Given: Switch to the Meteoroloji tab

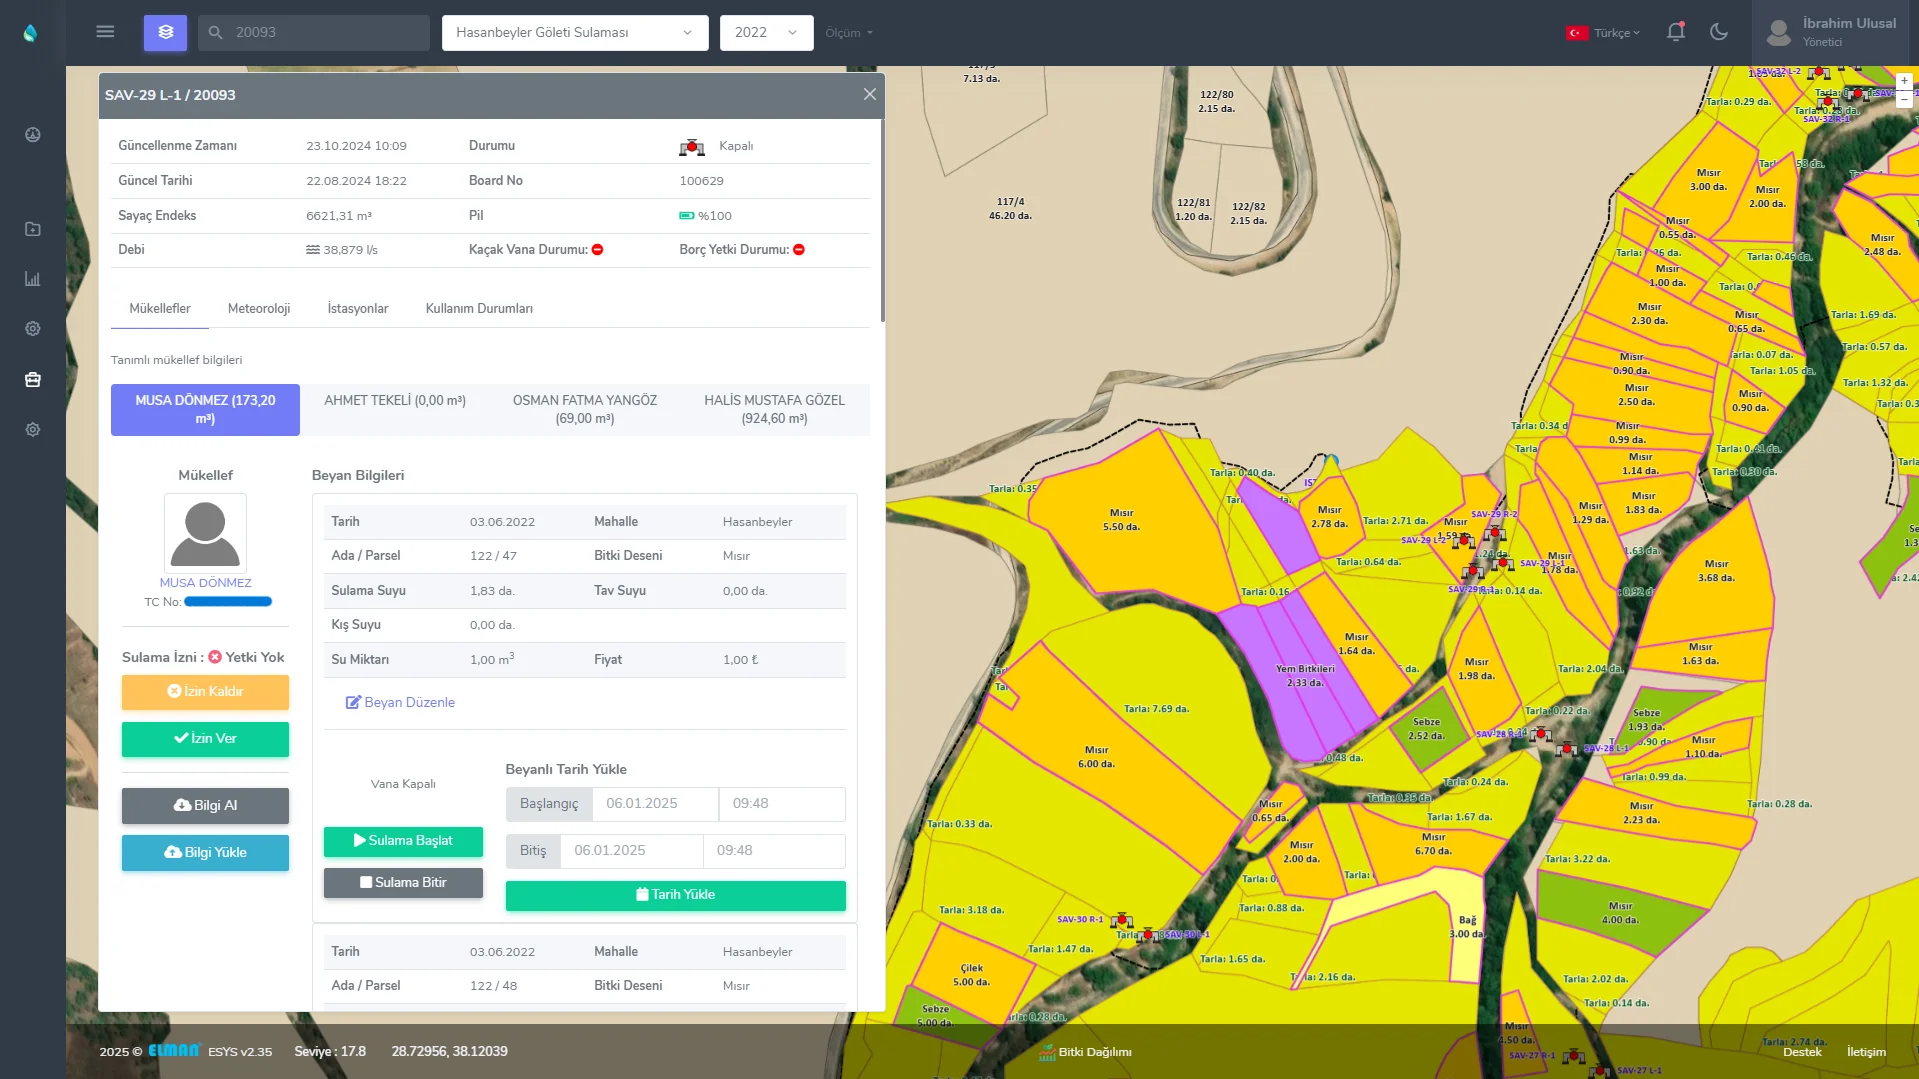Looking at the screenshot, I should (x=259, y=308).
